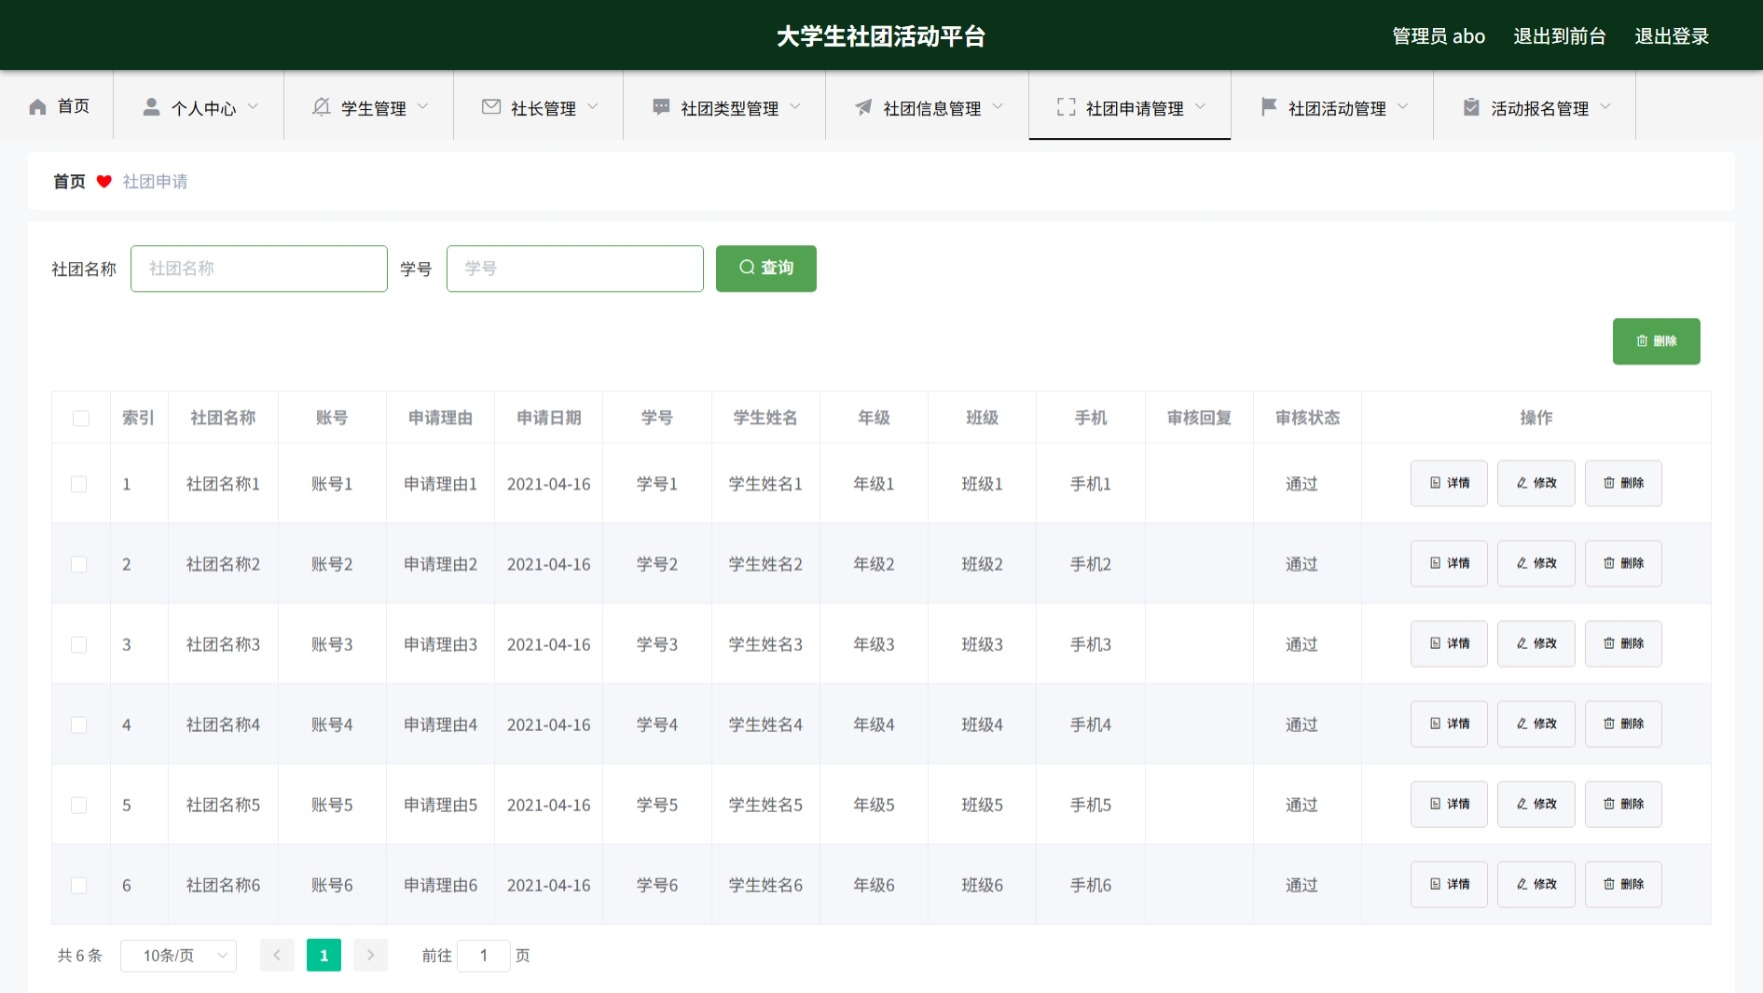Open the 社团类型管理 menu
Viewport: 1763px width, 993px height.
click(x=725, y=106)
